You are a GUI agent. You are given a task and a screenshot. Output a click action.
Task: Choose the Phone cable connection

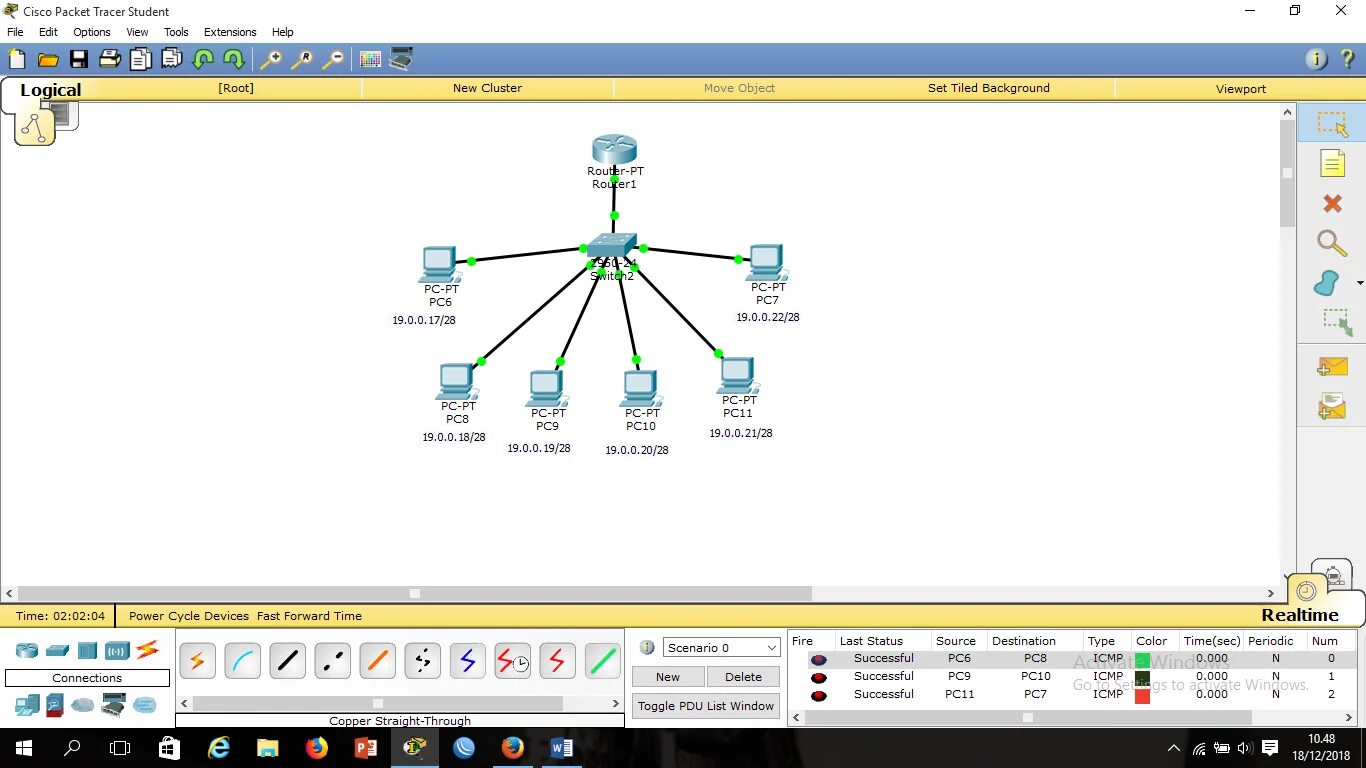click(422, 661)
